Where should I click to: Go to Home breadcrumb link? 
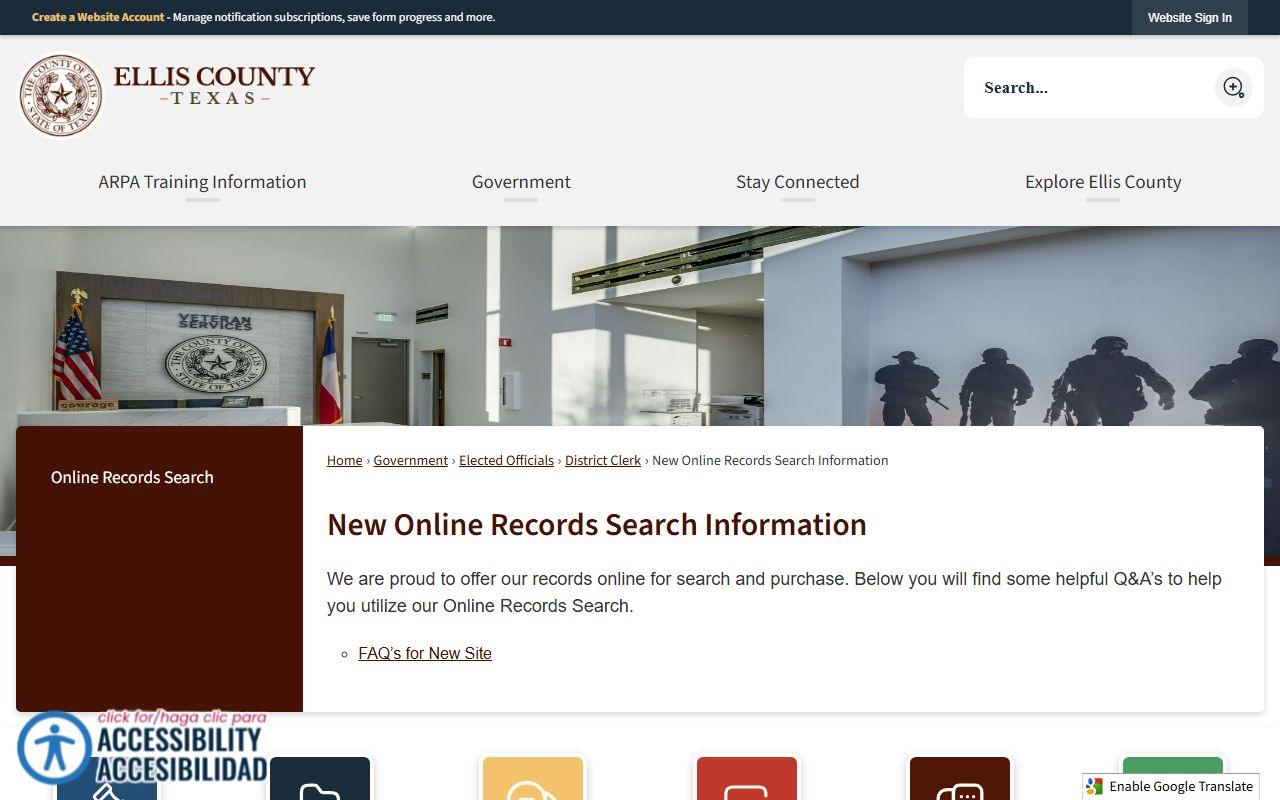344,460
